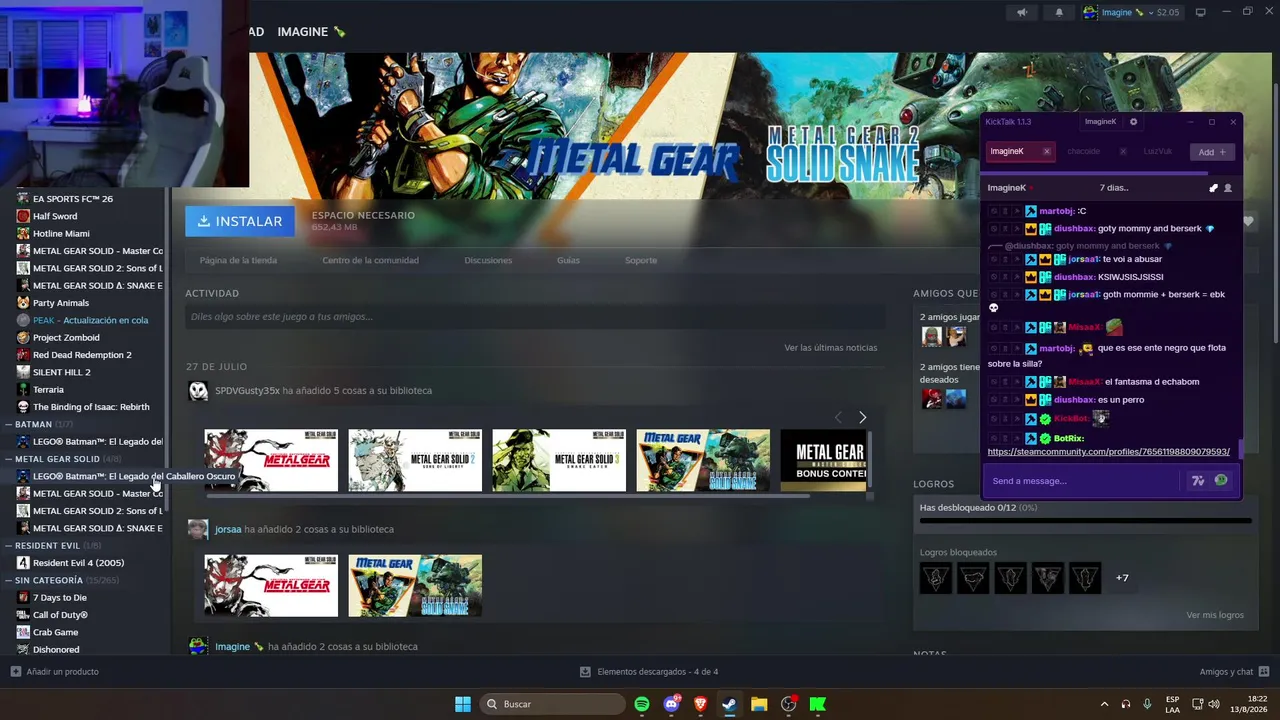Focus the Send a message field
The height and width of the screenshot is (720, 1280).
[x=1083, y=481]
